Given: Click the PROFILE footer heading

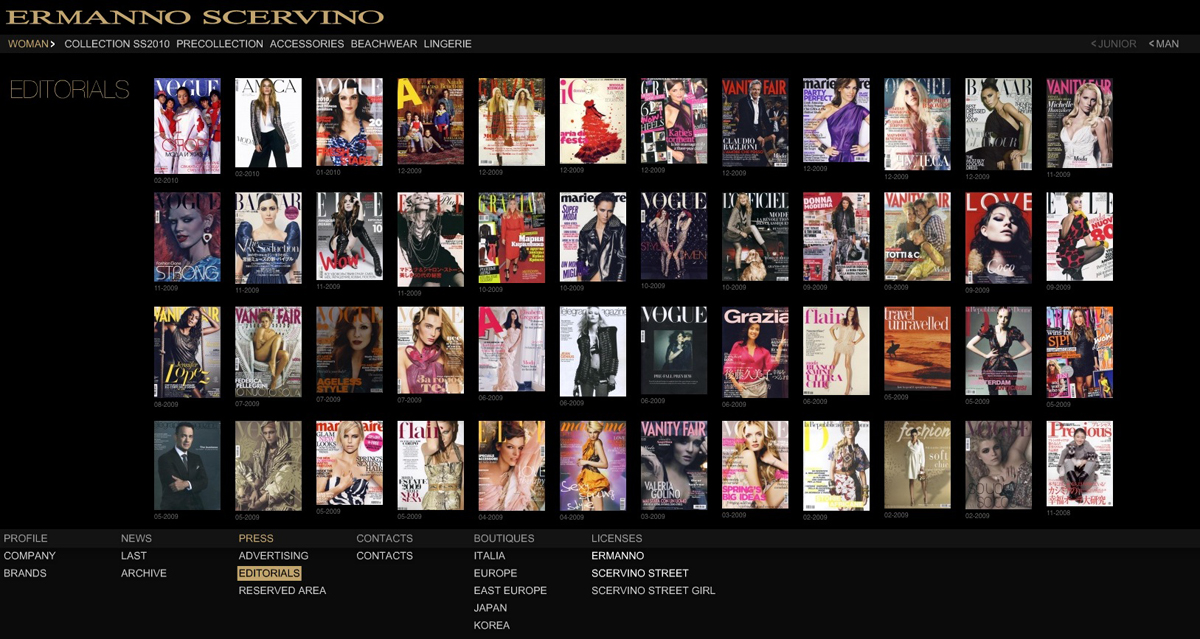Looking at the screenshot, I should click(x=26, y=538).
